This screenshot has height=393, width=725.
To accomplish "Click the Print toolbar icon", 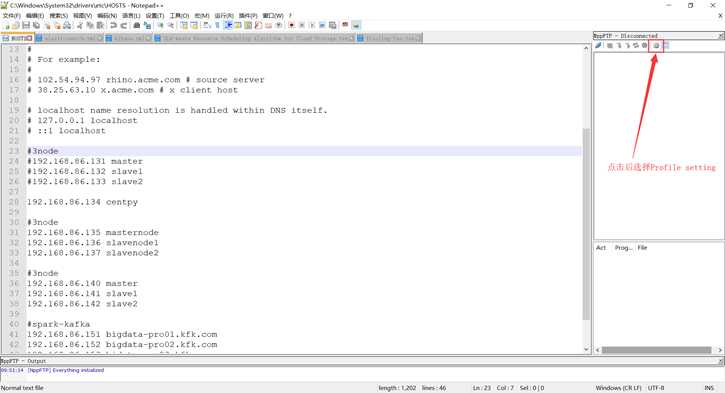I will coord(67,25).
